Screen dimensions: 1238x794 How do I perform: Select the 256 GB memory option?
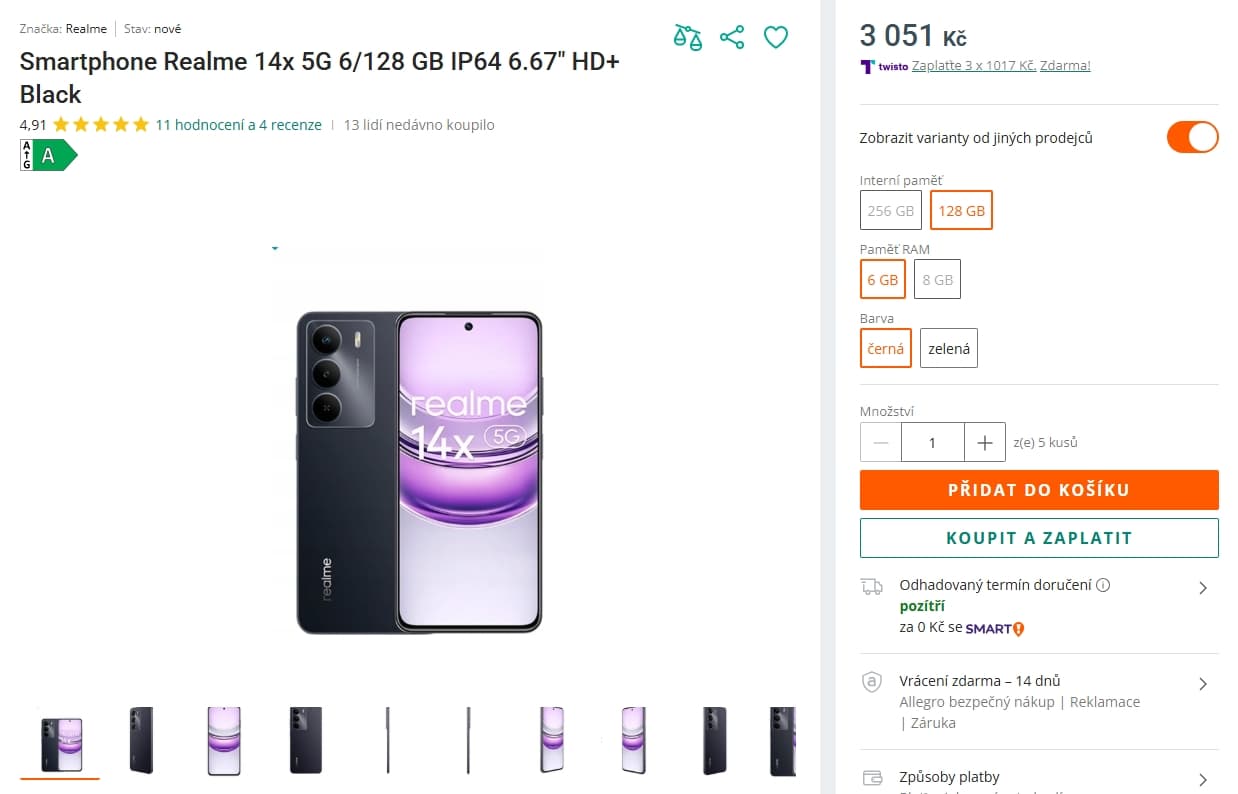point(889,210)
